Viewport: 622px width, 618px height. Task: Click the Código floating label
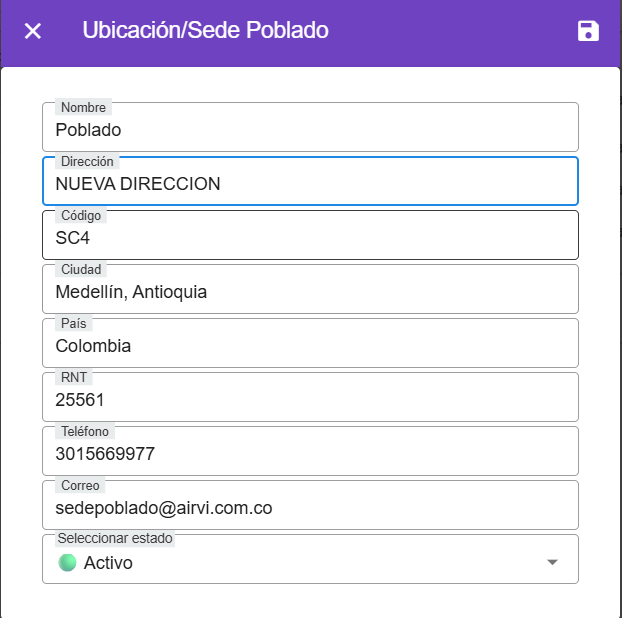click(x=81, y=215)
